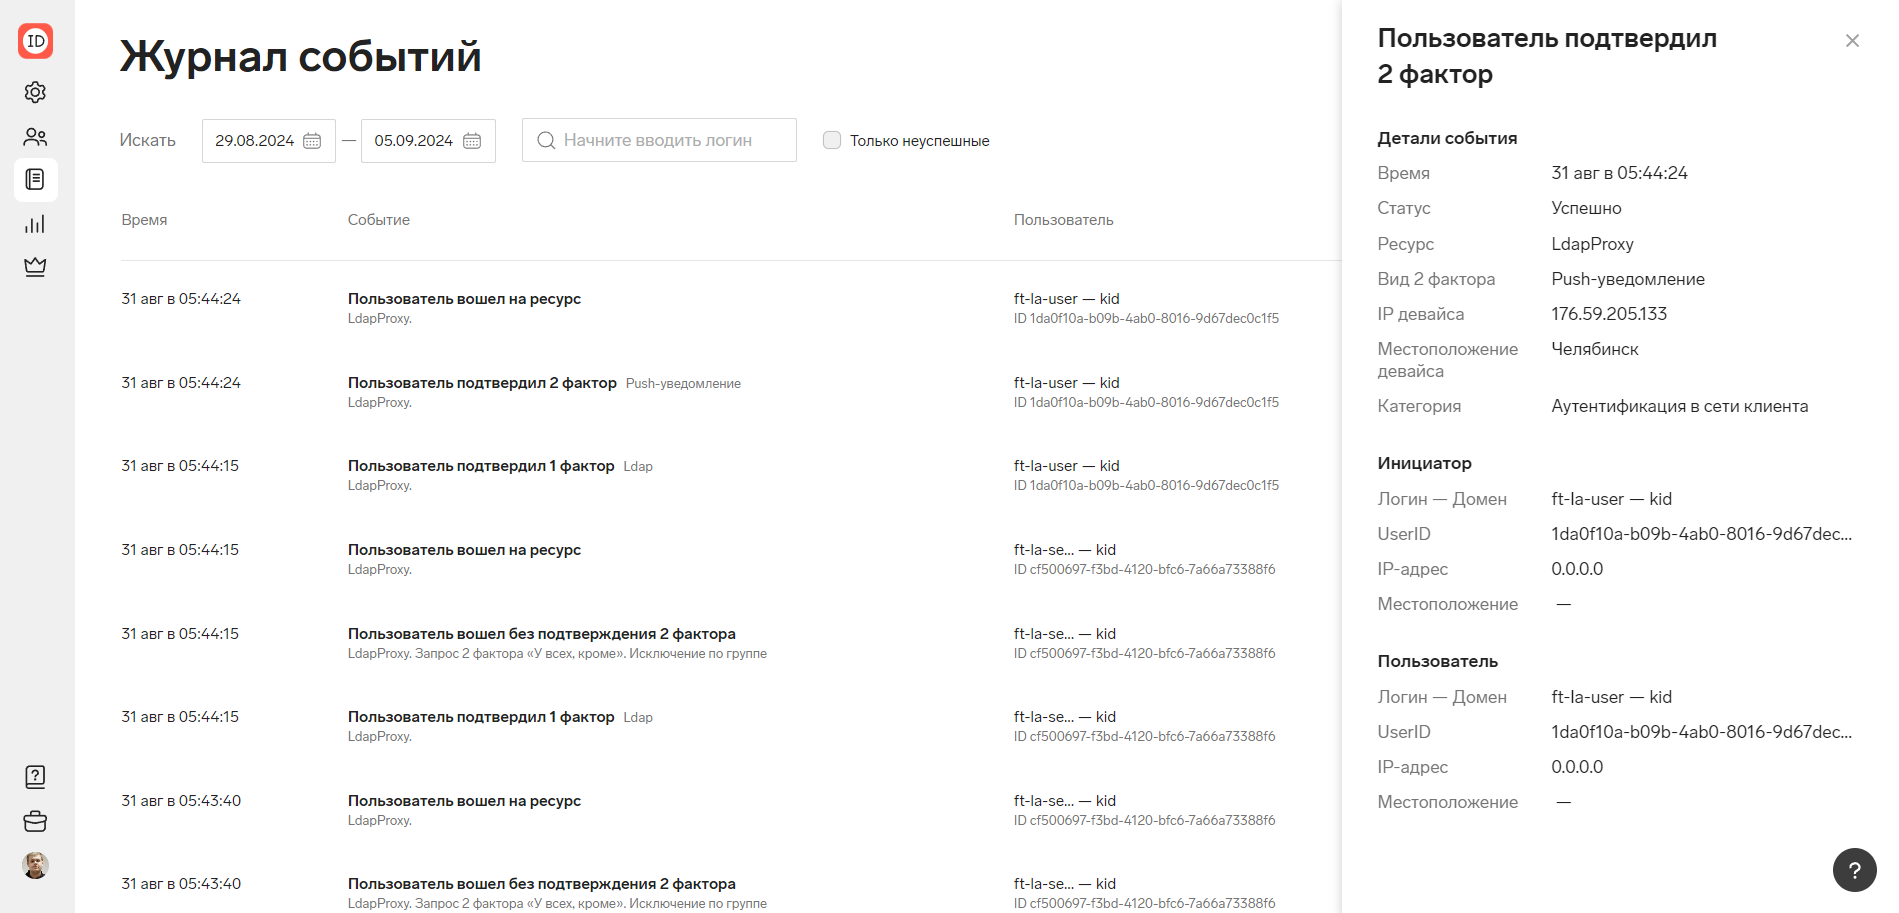The width and height of the screenshot is (1899, 913).
Task: Open the users section in the sidebar
Action: (x=35, y=137)
